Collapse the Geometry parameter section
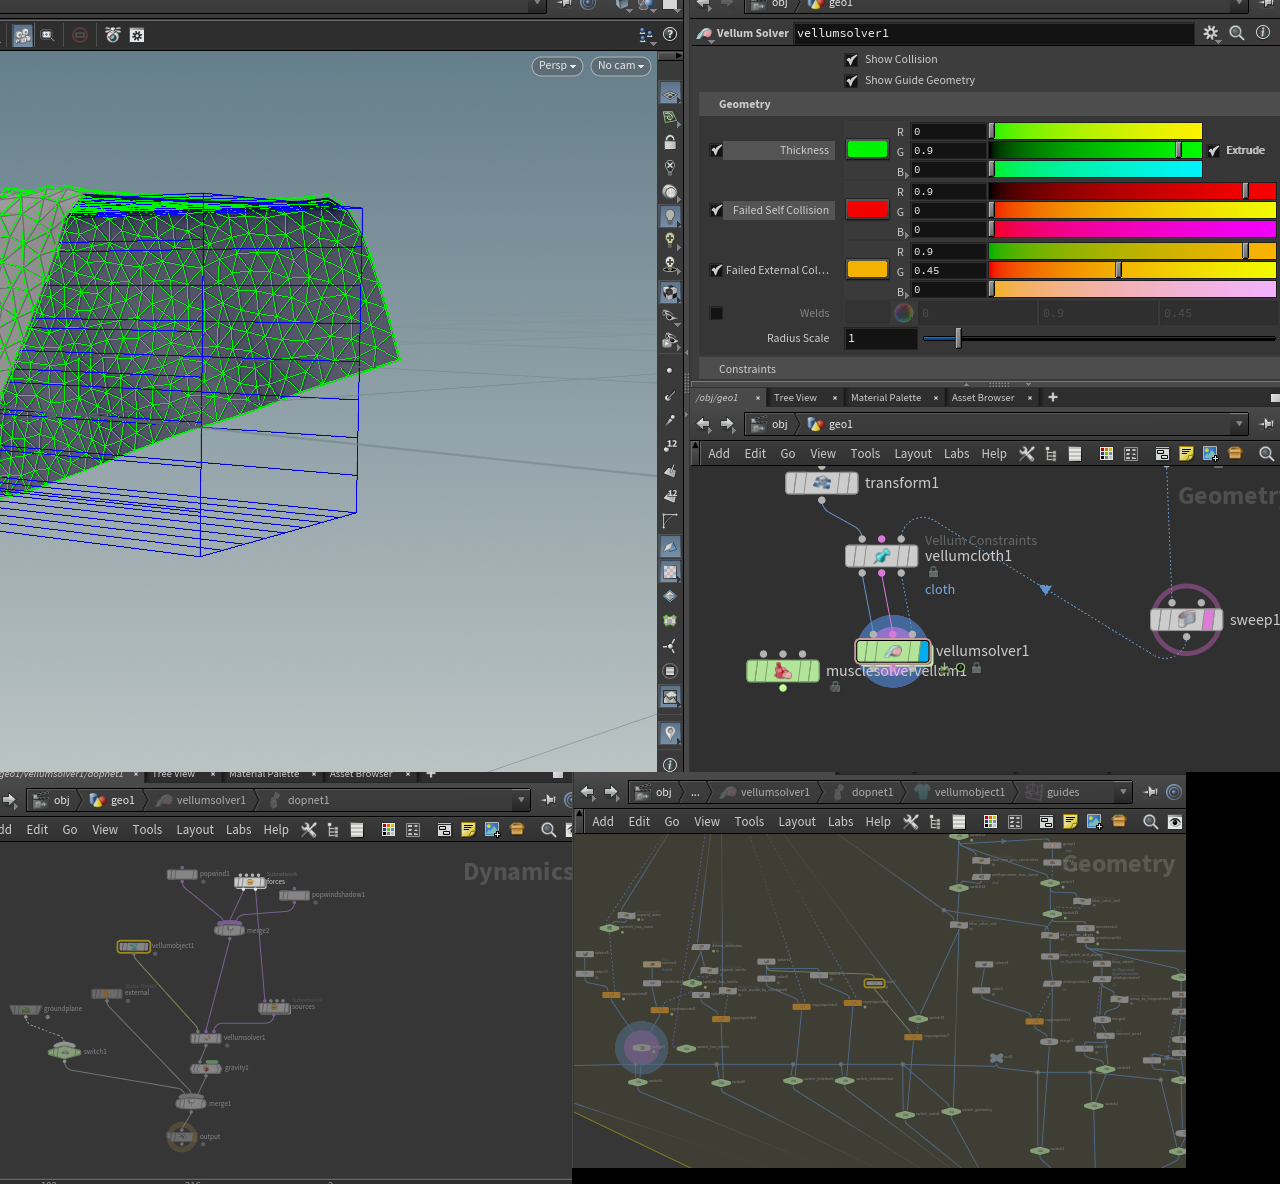 coord(744,104)
